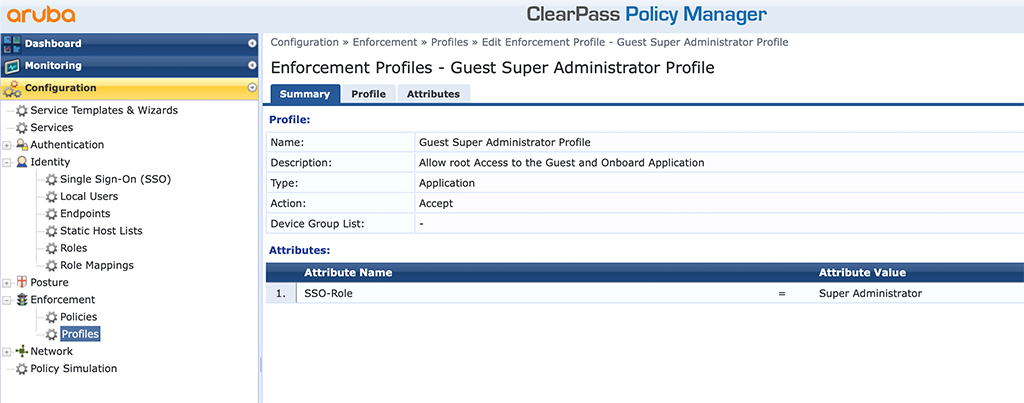Click the Accept action value
Screen dimensions: 1024x403
[x=436, y=203]
